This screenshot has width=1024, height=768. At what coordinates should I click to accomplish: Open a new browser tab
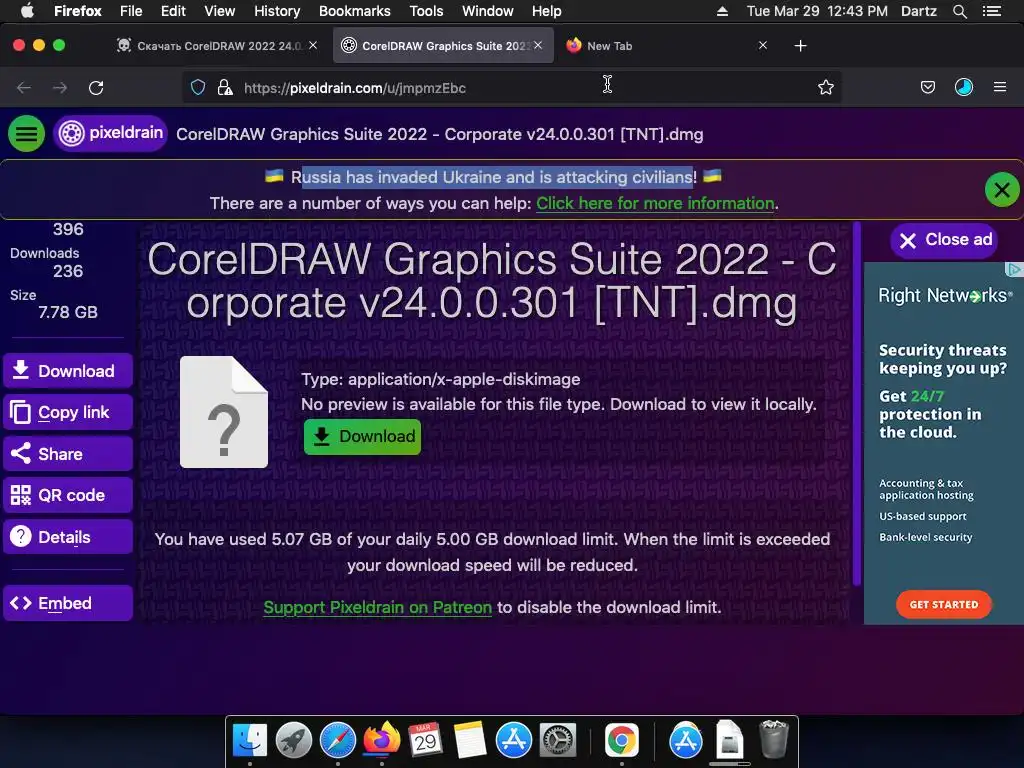pyautogui.click(x=801, y=46)
